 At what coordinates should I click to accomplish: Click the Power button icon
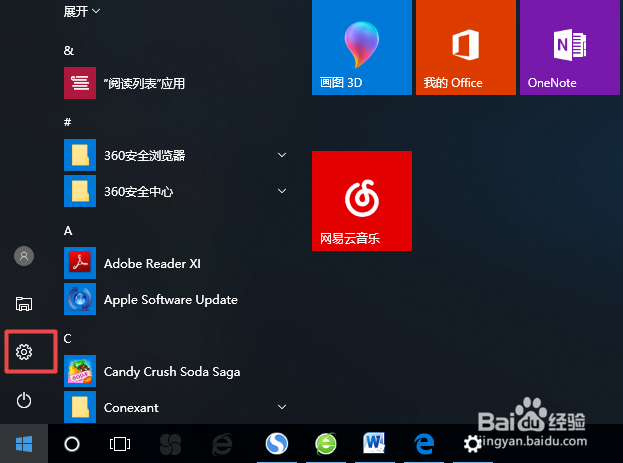[x=24, y=400]
